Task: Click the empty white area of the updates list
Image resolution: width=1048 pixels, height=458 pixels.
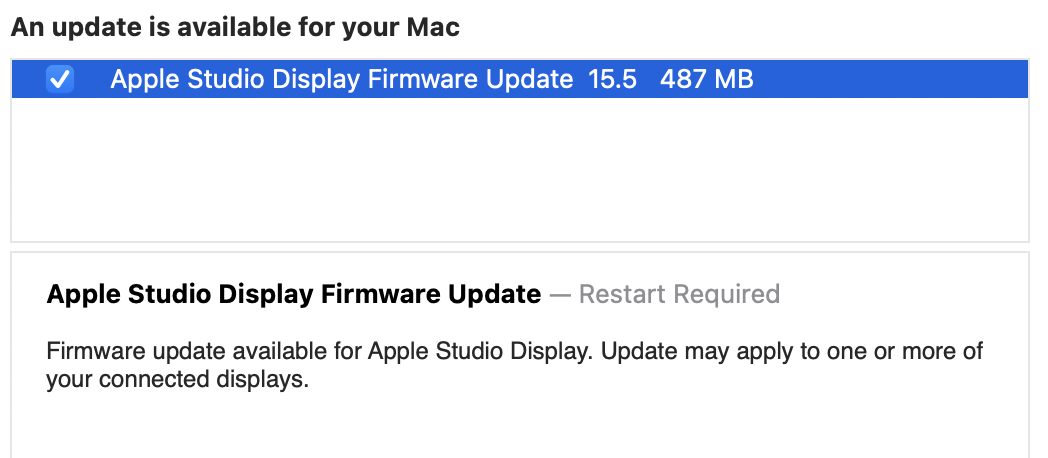Action: 519,170
